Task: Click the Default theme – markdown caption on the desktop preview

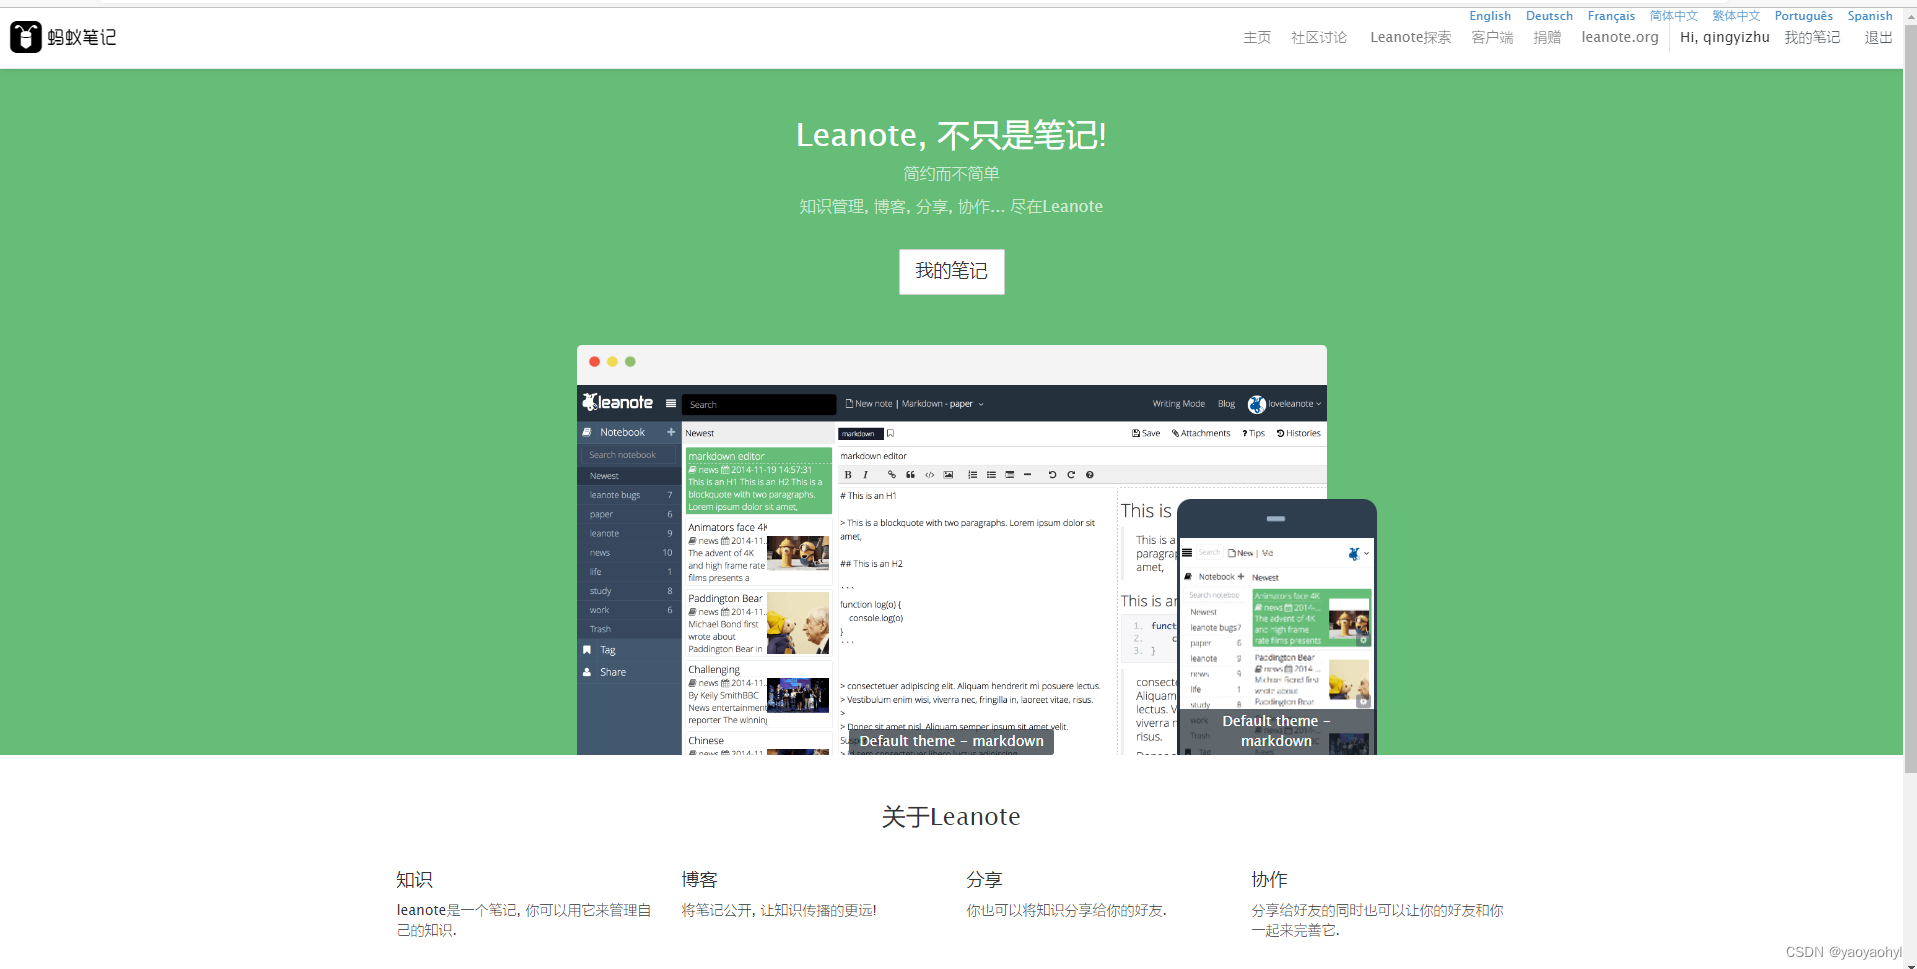Action: tap(951, 741)
